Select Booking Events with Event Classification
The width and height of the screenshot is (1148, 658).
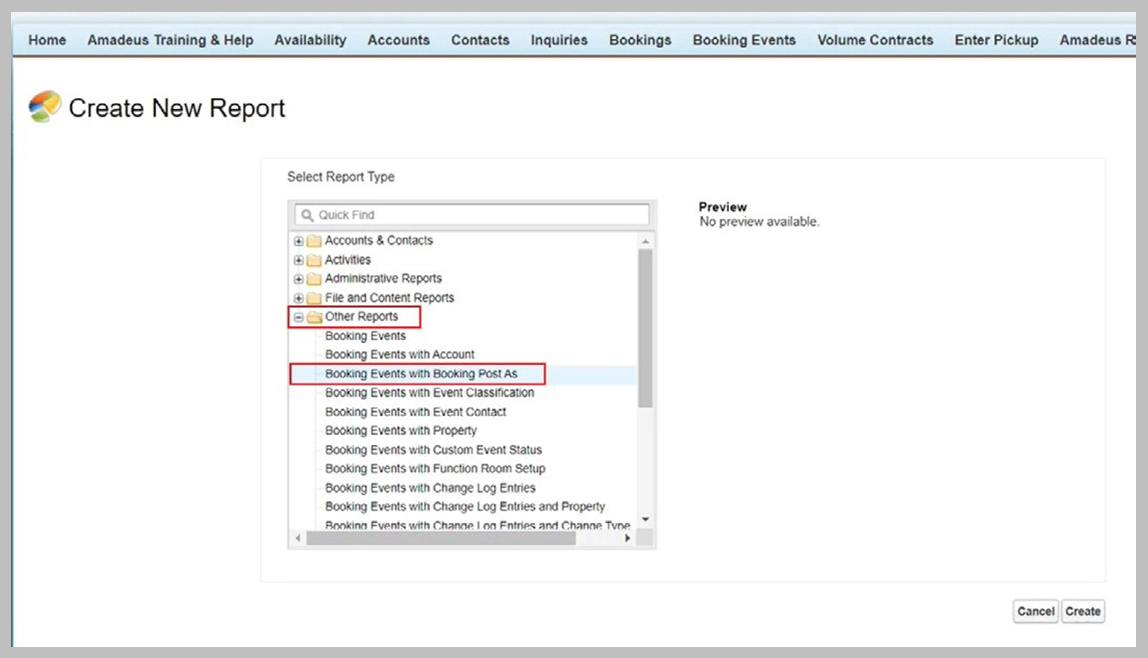click(x=430, y=392)
